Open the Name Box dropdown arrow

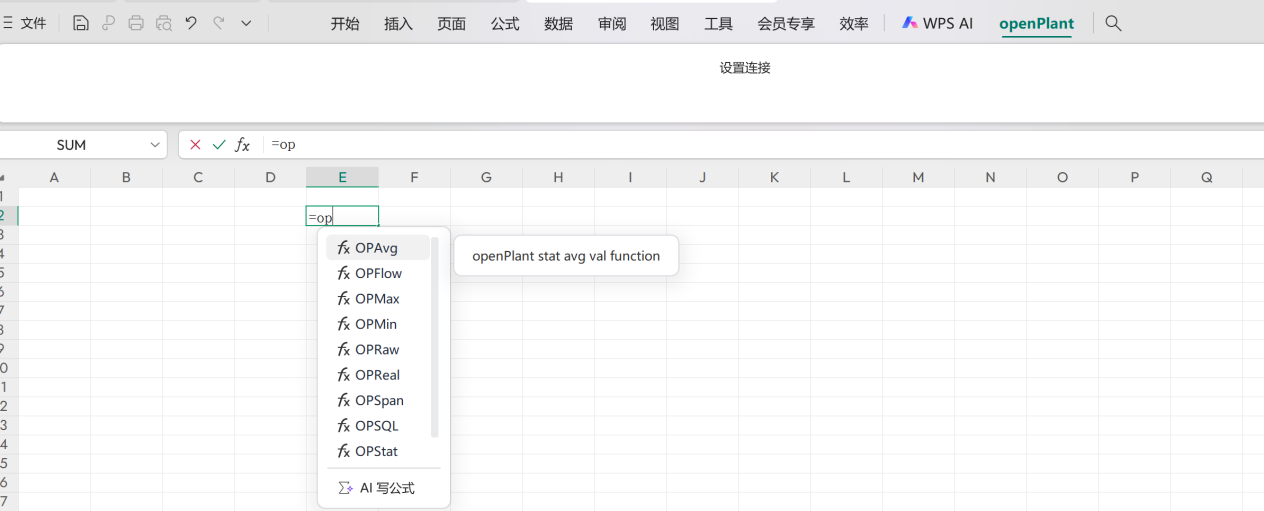click(155, 145)
